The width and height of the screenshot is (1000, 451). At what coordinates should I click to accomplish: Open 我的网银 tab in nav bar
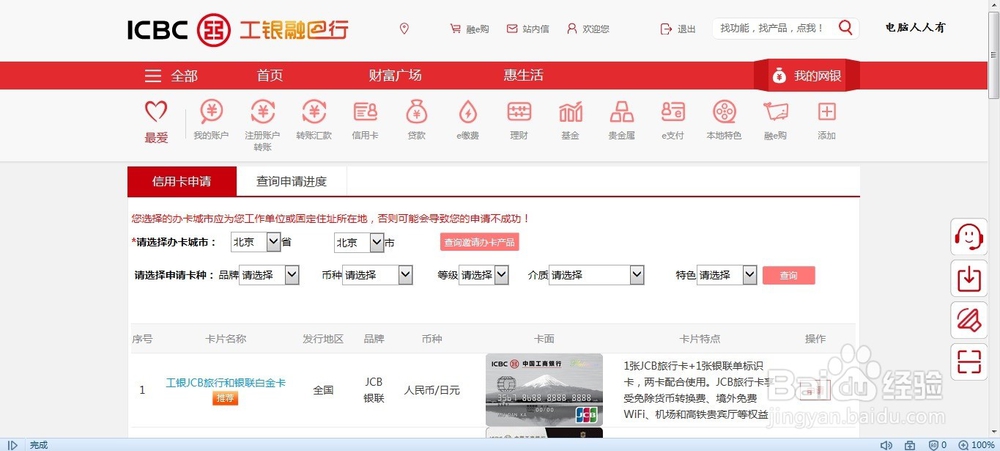[x=807, y=76]
